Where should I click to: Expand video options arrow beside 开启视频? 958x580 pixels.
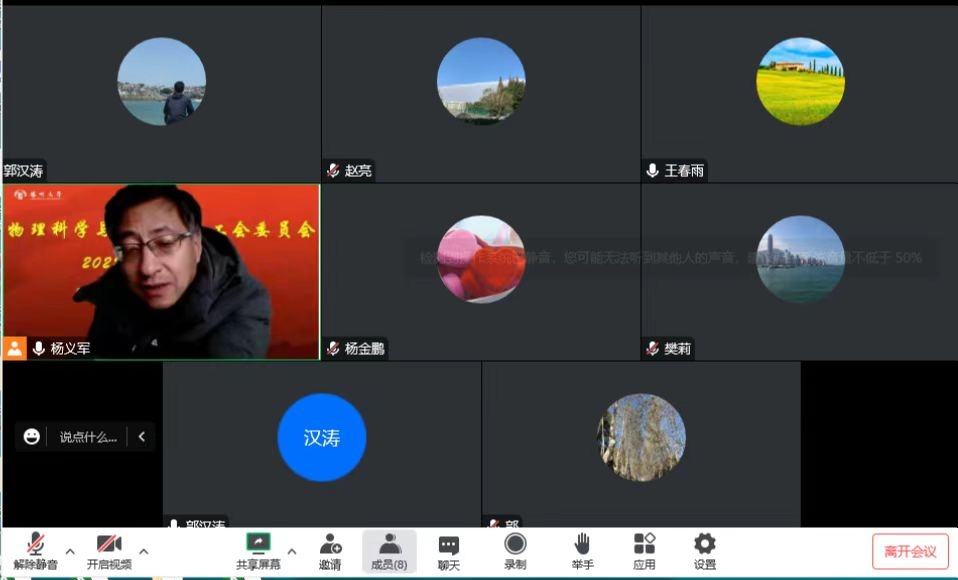[144, 551]
